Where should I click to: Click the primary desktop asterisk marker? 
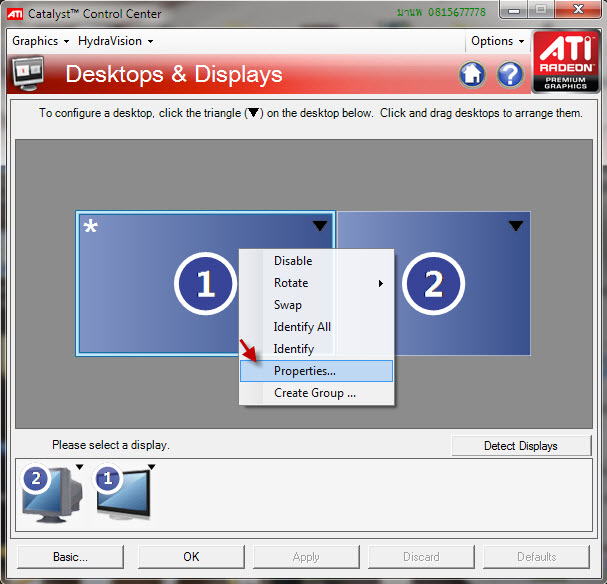91,226
